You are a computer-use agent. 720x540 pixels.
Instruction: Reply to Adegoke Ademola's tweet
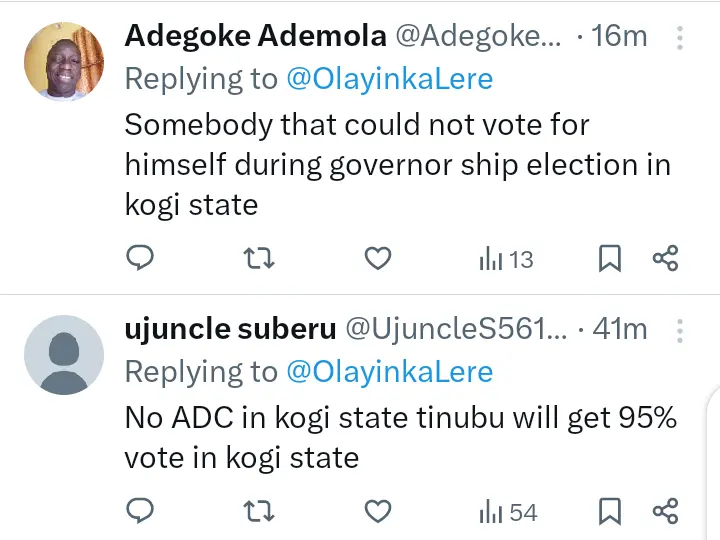click(140, 259)
